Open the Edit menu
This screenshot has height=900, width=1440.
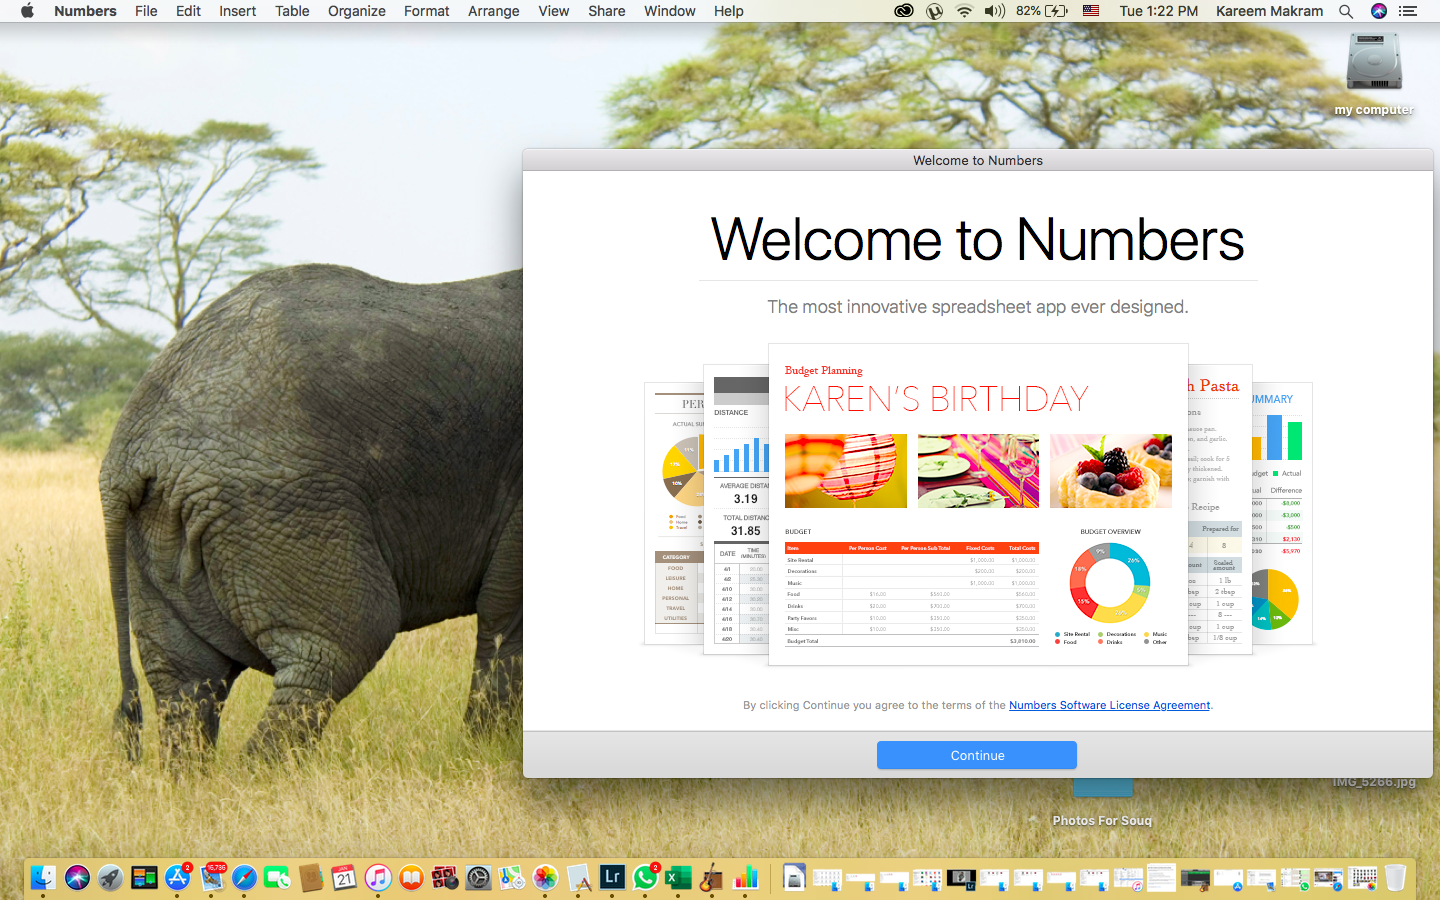188,11
